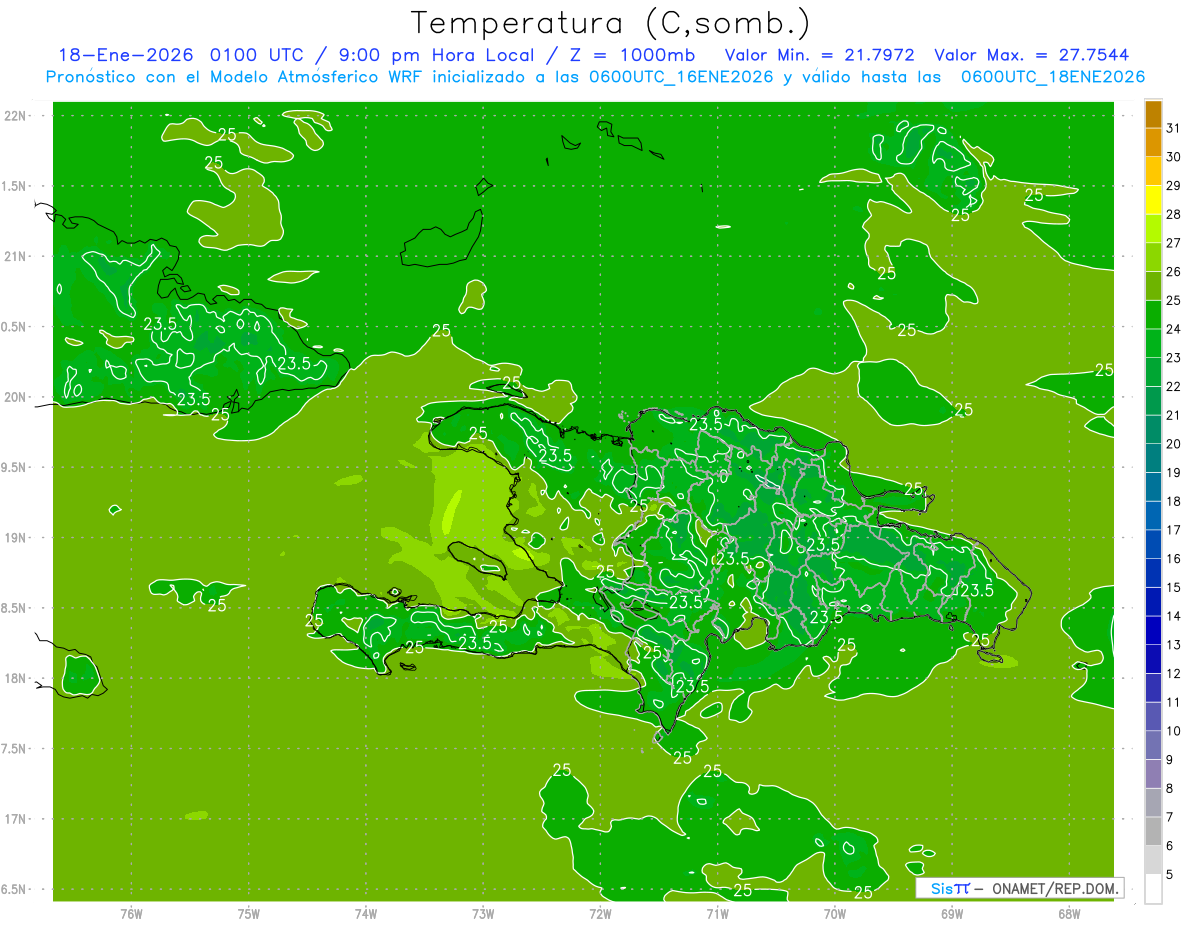Image resolution: width=1200 pixels, height=927 pixels.
Task: Click legend value "28"
Action: [x=1174, y=214]
